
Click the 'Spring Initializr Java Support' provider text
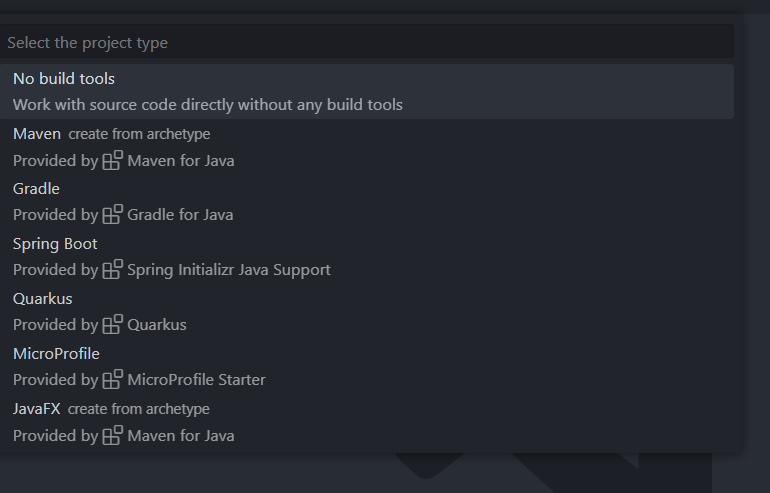click(229, 270)
